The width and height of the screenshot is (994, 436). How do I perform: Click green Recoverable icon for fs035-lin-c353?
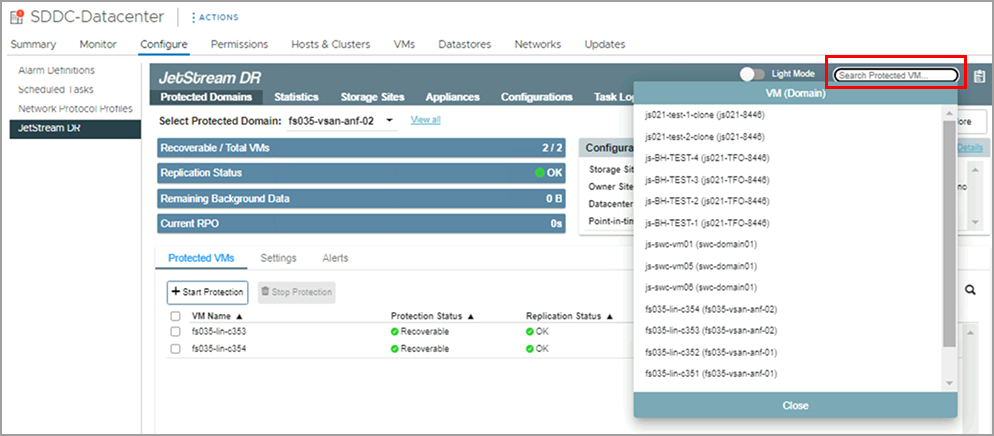(395, 331)
